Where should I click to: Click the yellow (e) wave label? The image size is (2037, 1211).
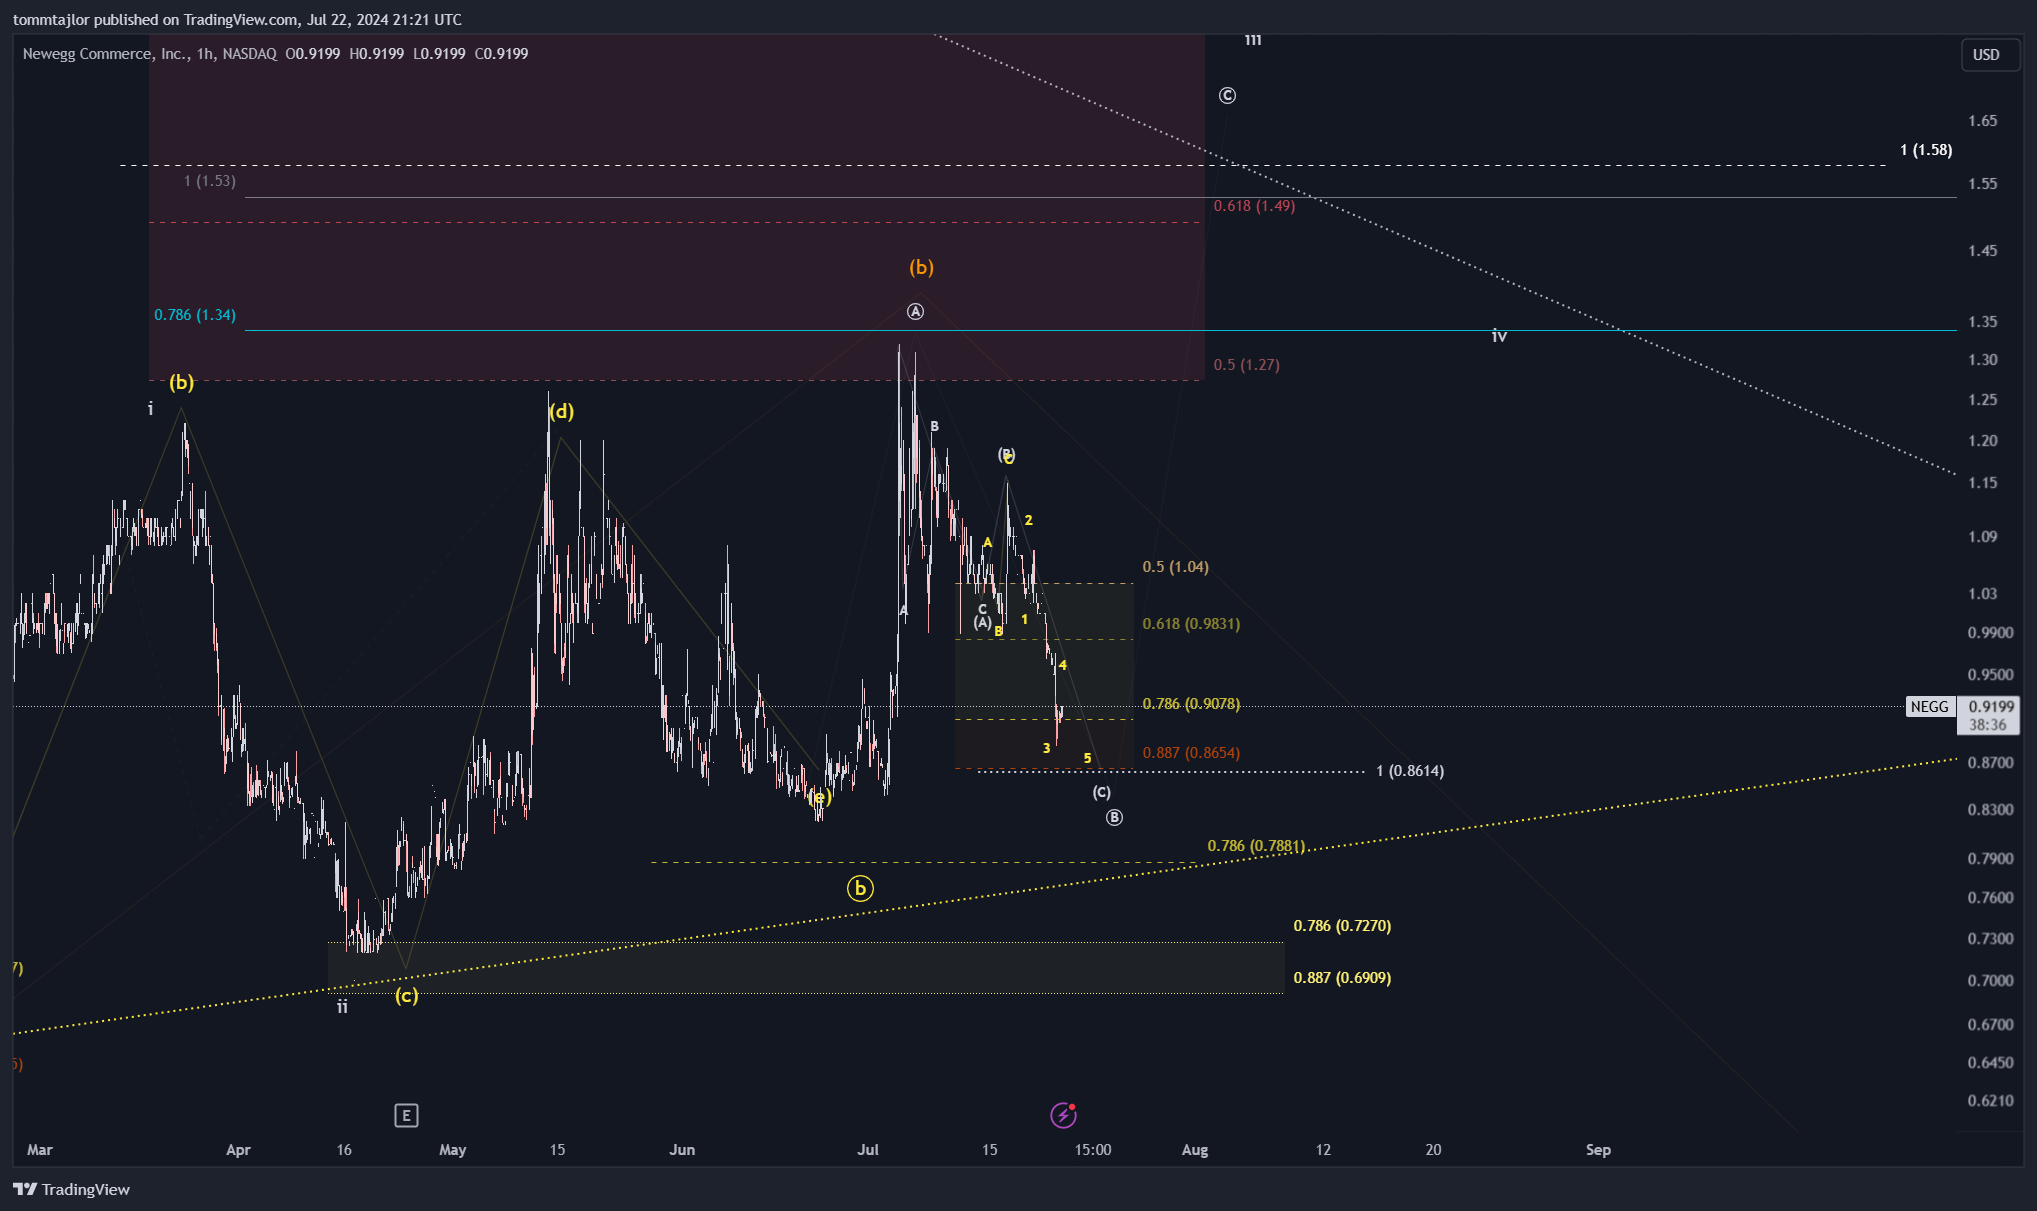click(820, 797)
